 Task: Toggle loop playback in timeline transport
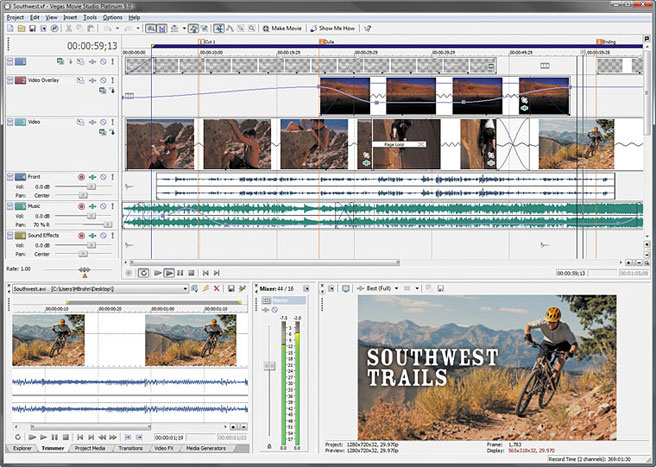144,272
